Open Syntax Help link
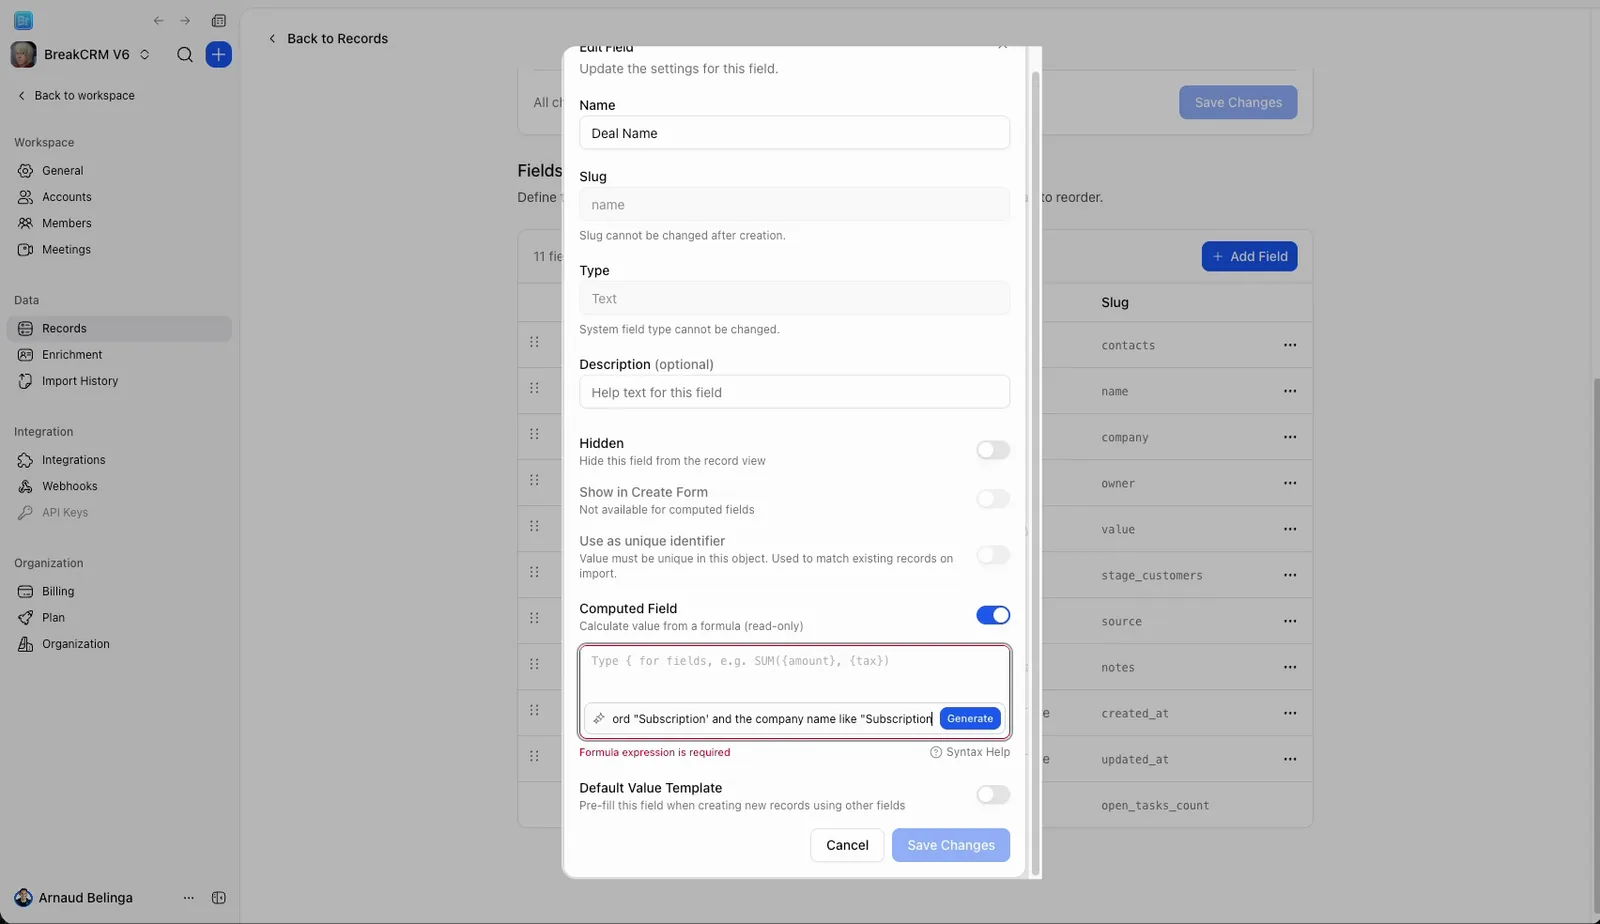This screenshot has height=924, width=1600. [x=970, y=752]
